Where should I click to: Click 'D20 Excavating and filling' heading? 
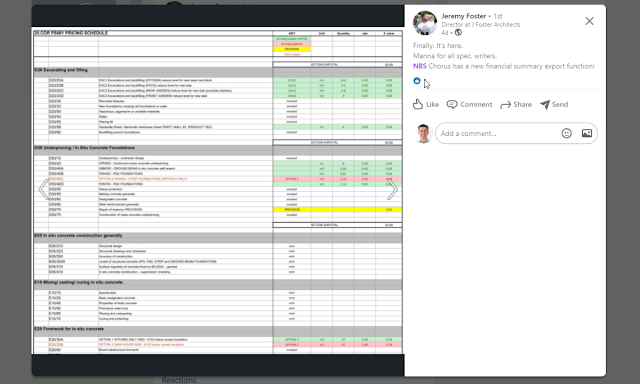[61, 70]
